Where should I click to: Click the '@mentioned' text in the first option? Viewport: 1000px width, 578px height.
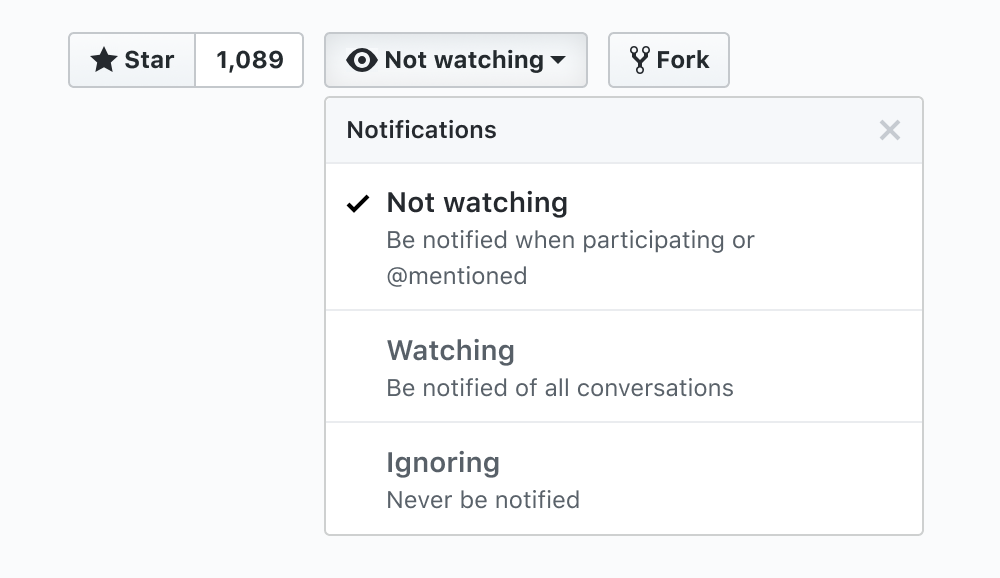[x=457, y=276]
